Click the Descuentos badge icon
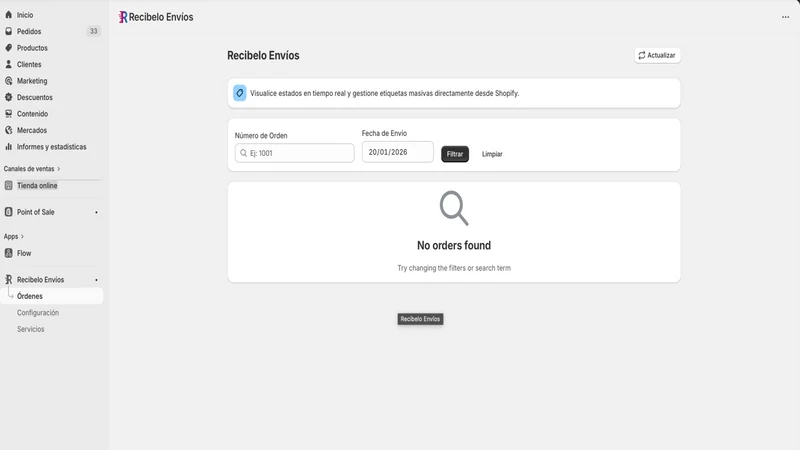Screen dimensions: 800x450 tap(9, 97)
